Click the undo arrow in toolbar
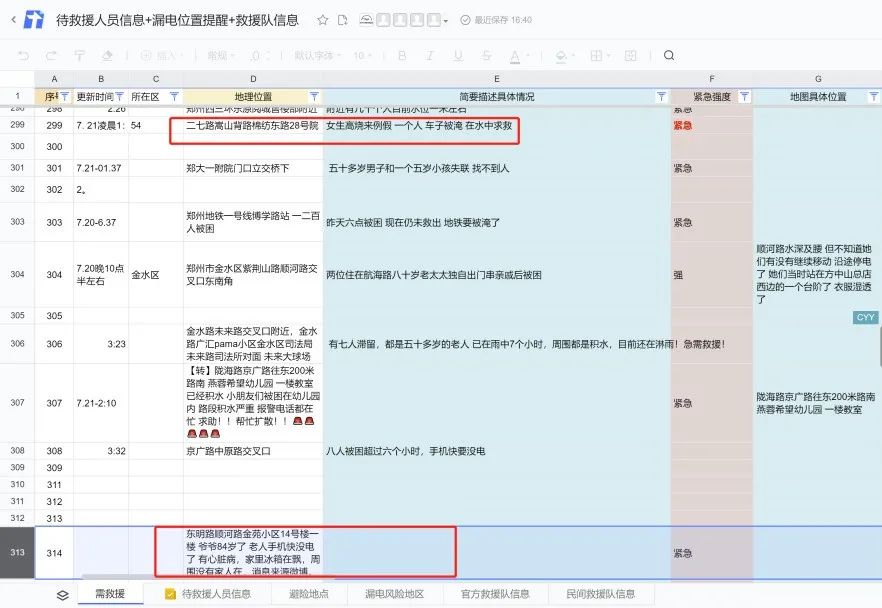 (24, 55)
